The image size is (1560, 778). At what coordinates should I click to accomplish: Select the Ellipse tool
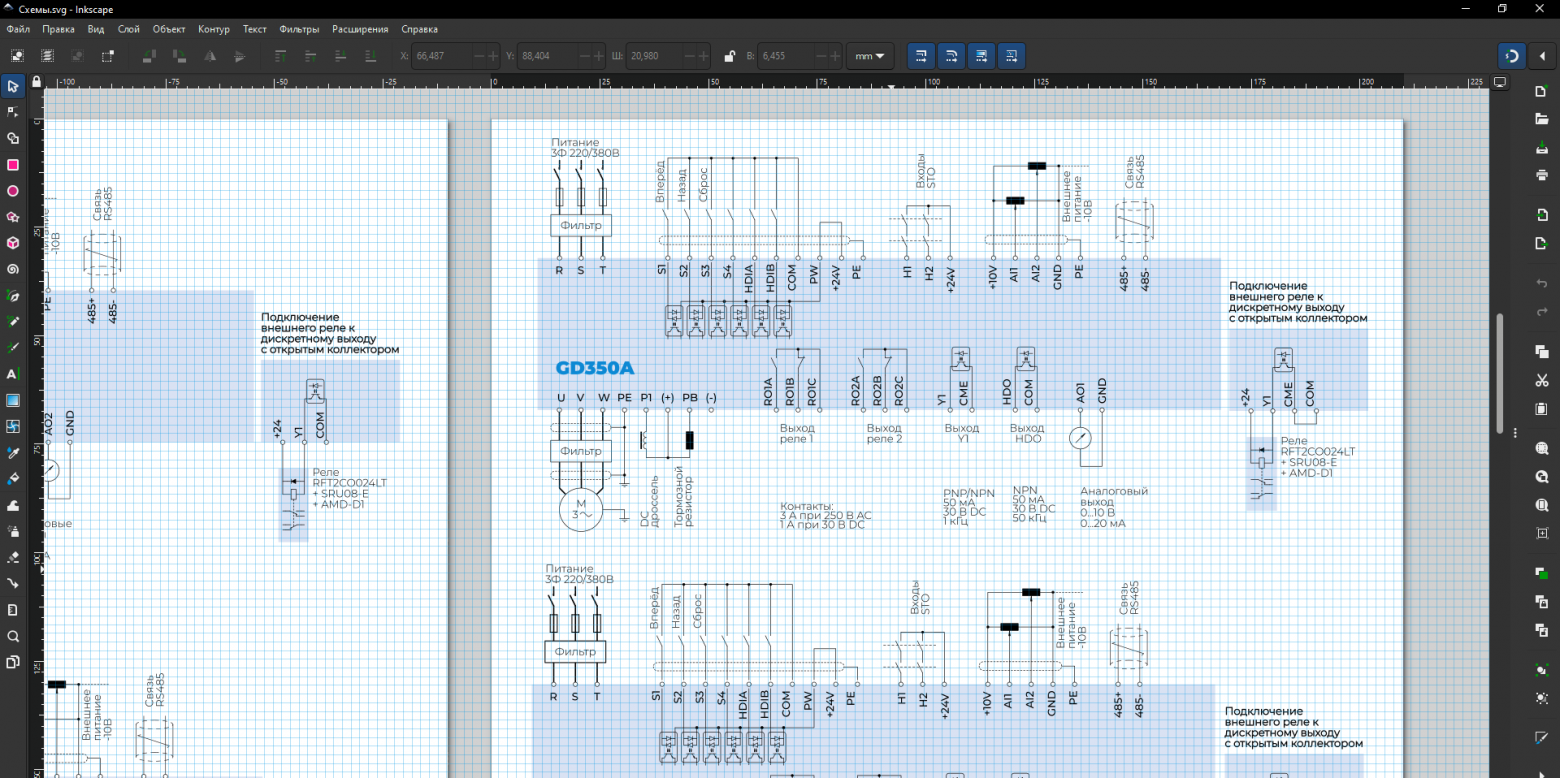pyautogui.click(x=13, y=190)
